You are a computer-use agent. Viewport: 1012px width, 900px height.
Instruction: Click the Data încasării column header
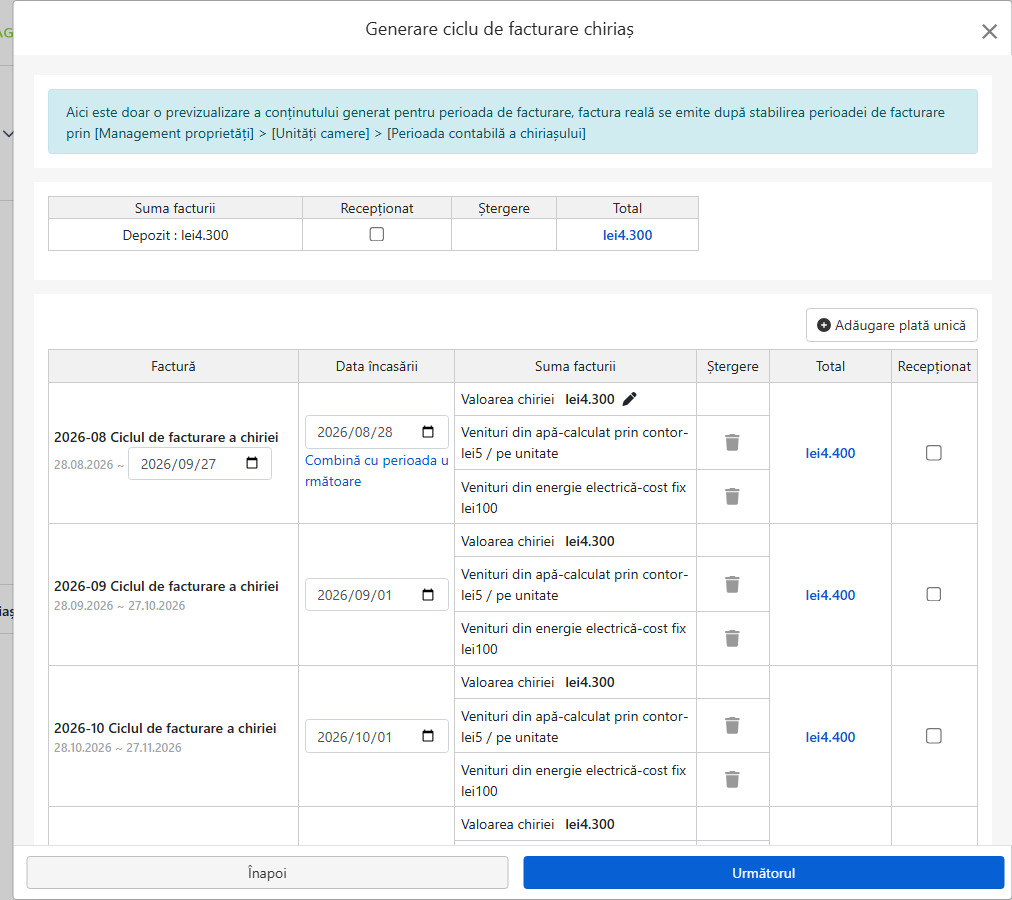[377, 366]
